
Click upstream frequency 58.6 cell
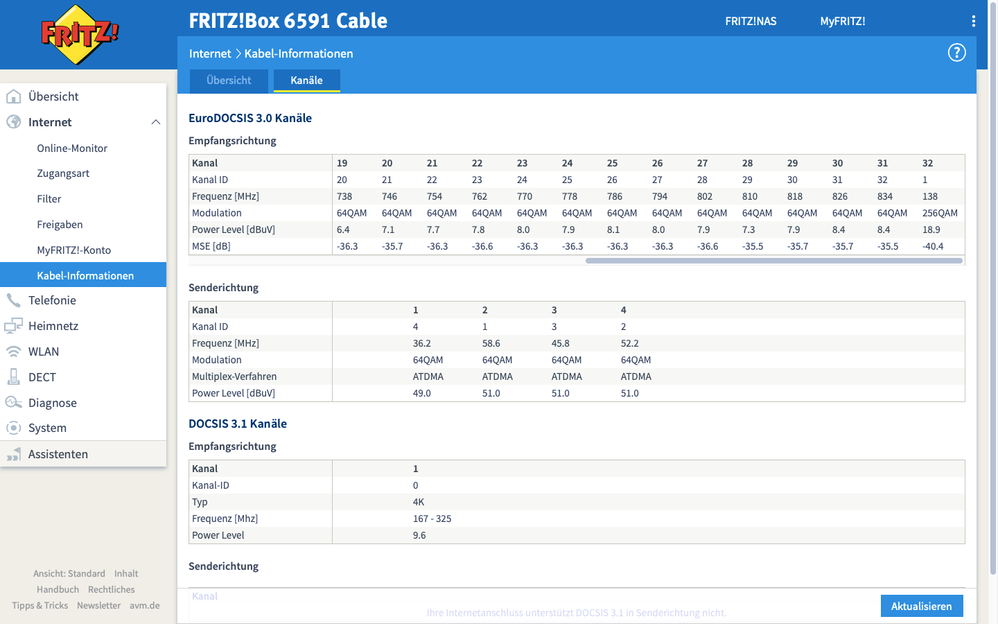click(491, 343)
